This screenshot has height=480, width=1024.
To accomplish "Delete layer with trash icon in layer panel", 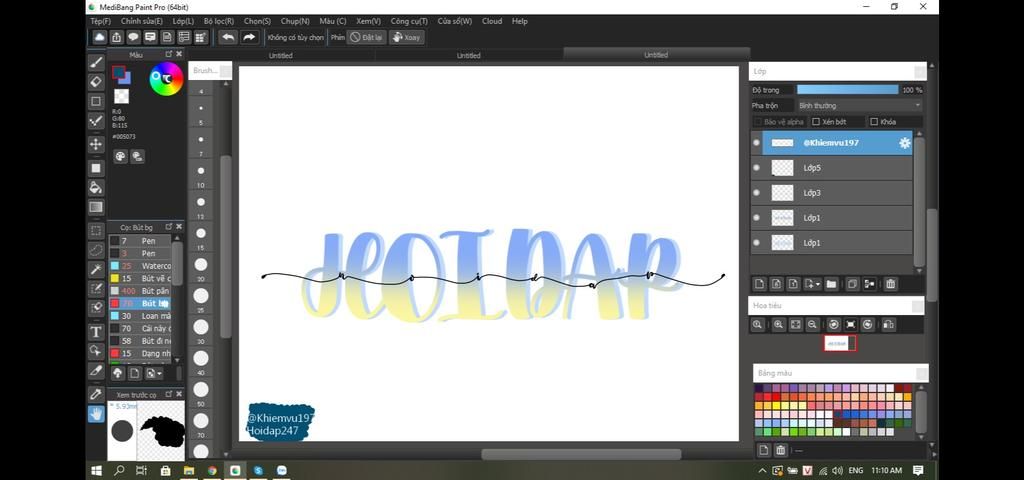I will 891,284.
